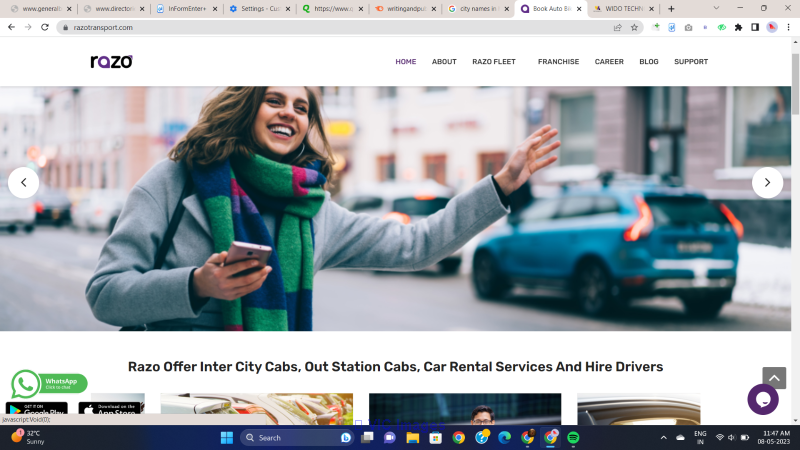Screen dimensions: 800x450
Task: Click the browser back arrow
Action: (11, 27)
